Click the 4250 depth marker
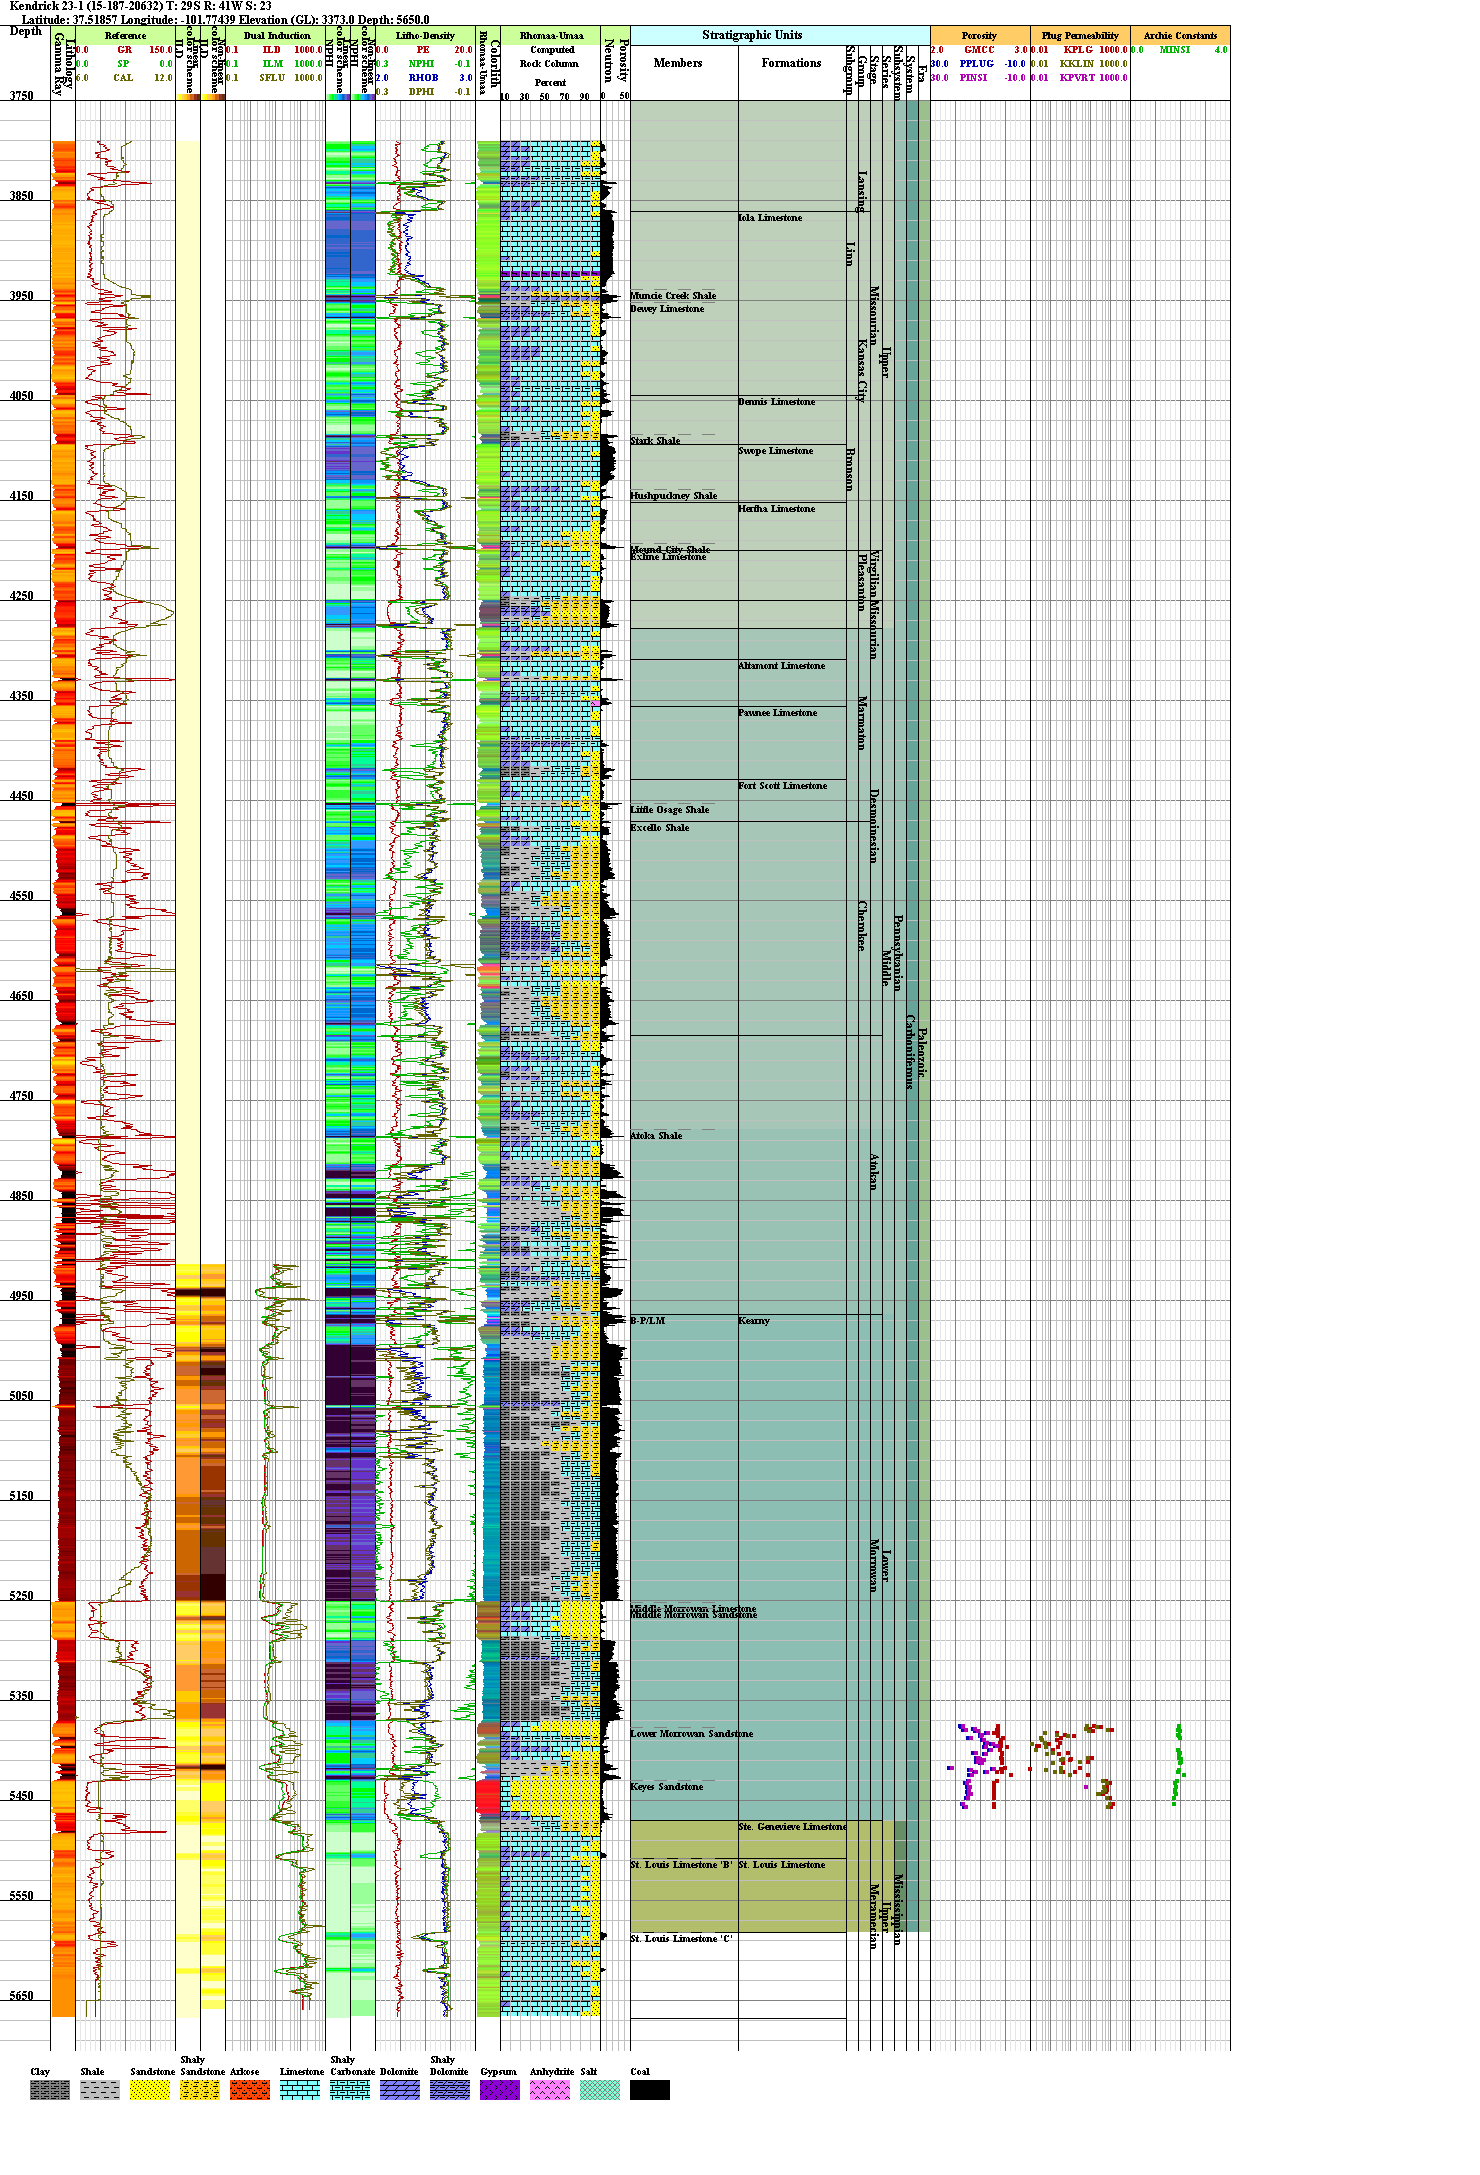 (22, 596)
